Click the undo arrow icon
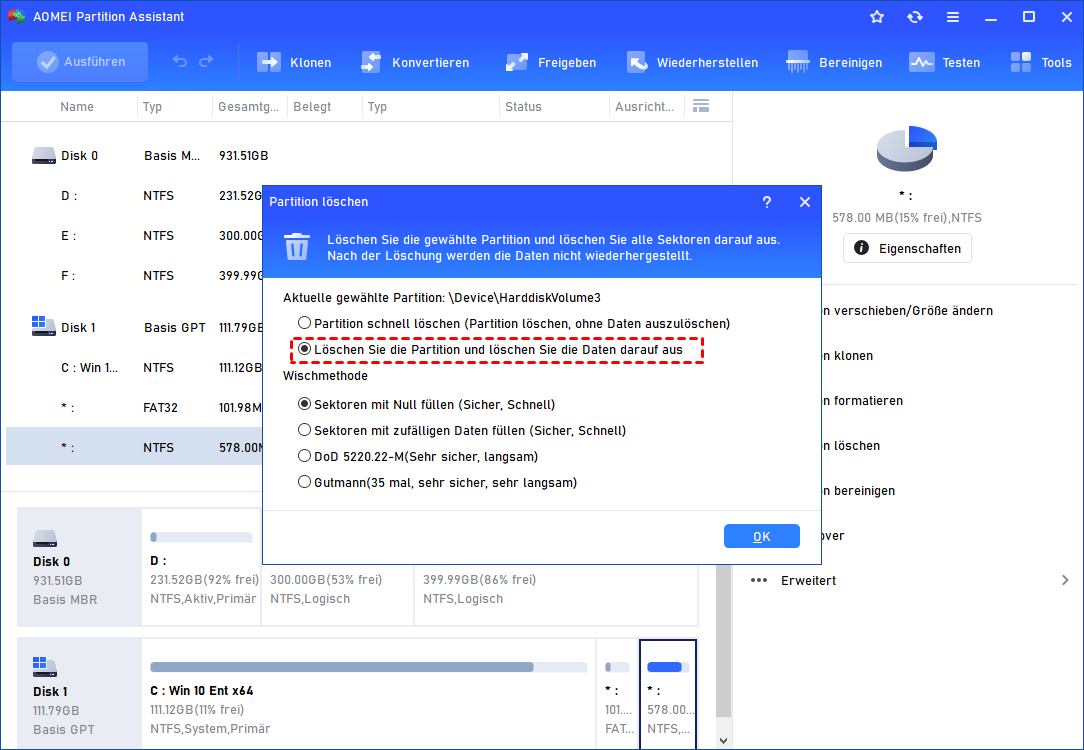The height and width of the screenshot is (750, 1084). coord(180,62)
